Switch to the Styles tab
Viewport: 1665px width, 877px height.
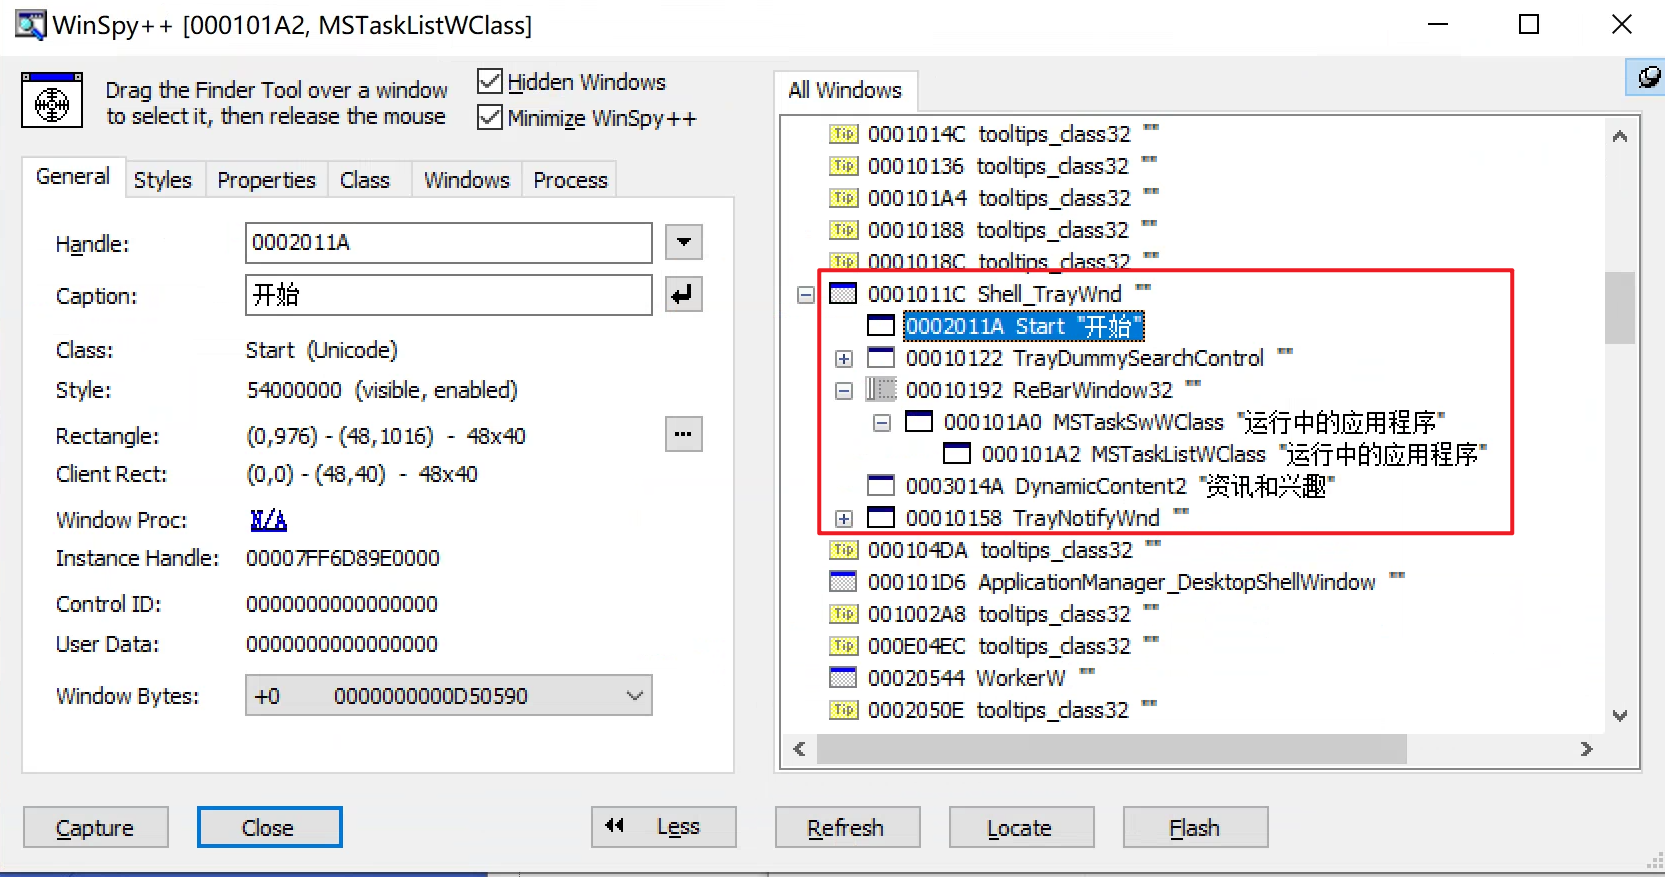(163, 180)
